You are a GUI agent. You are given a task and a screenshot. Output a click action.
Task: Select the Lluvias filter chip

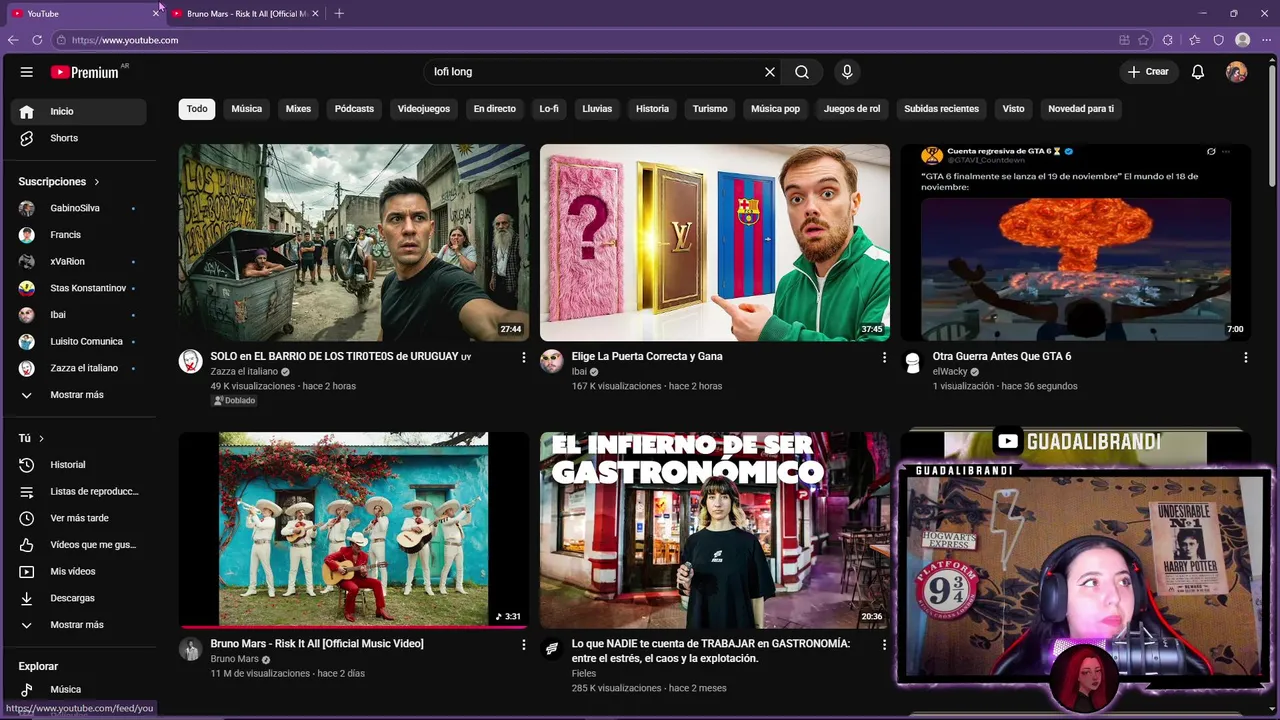point(597,109)
